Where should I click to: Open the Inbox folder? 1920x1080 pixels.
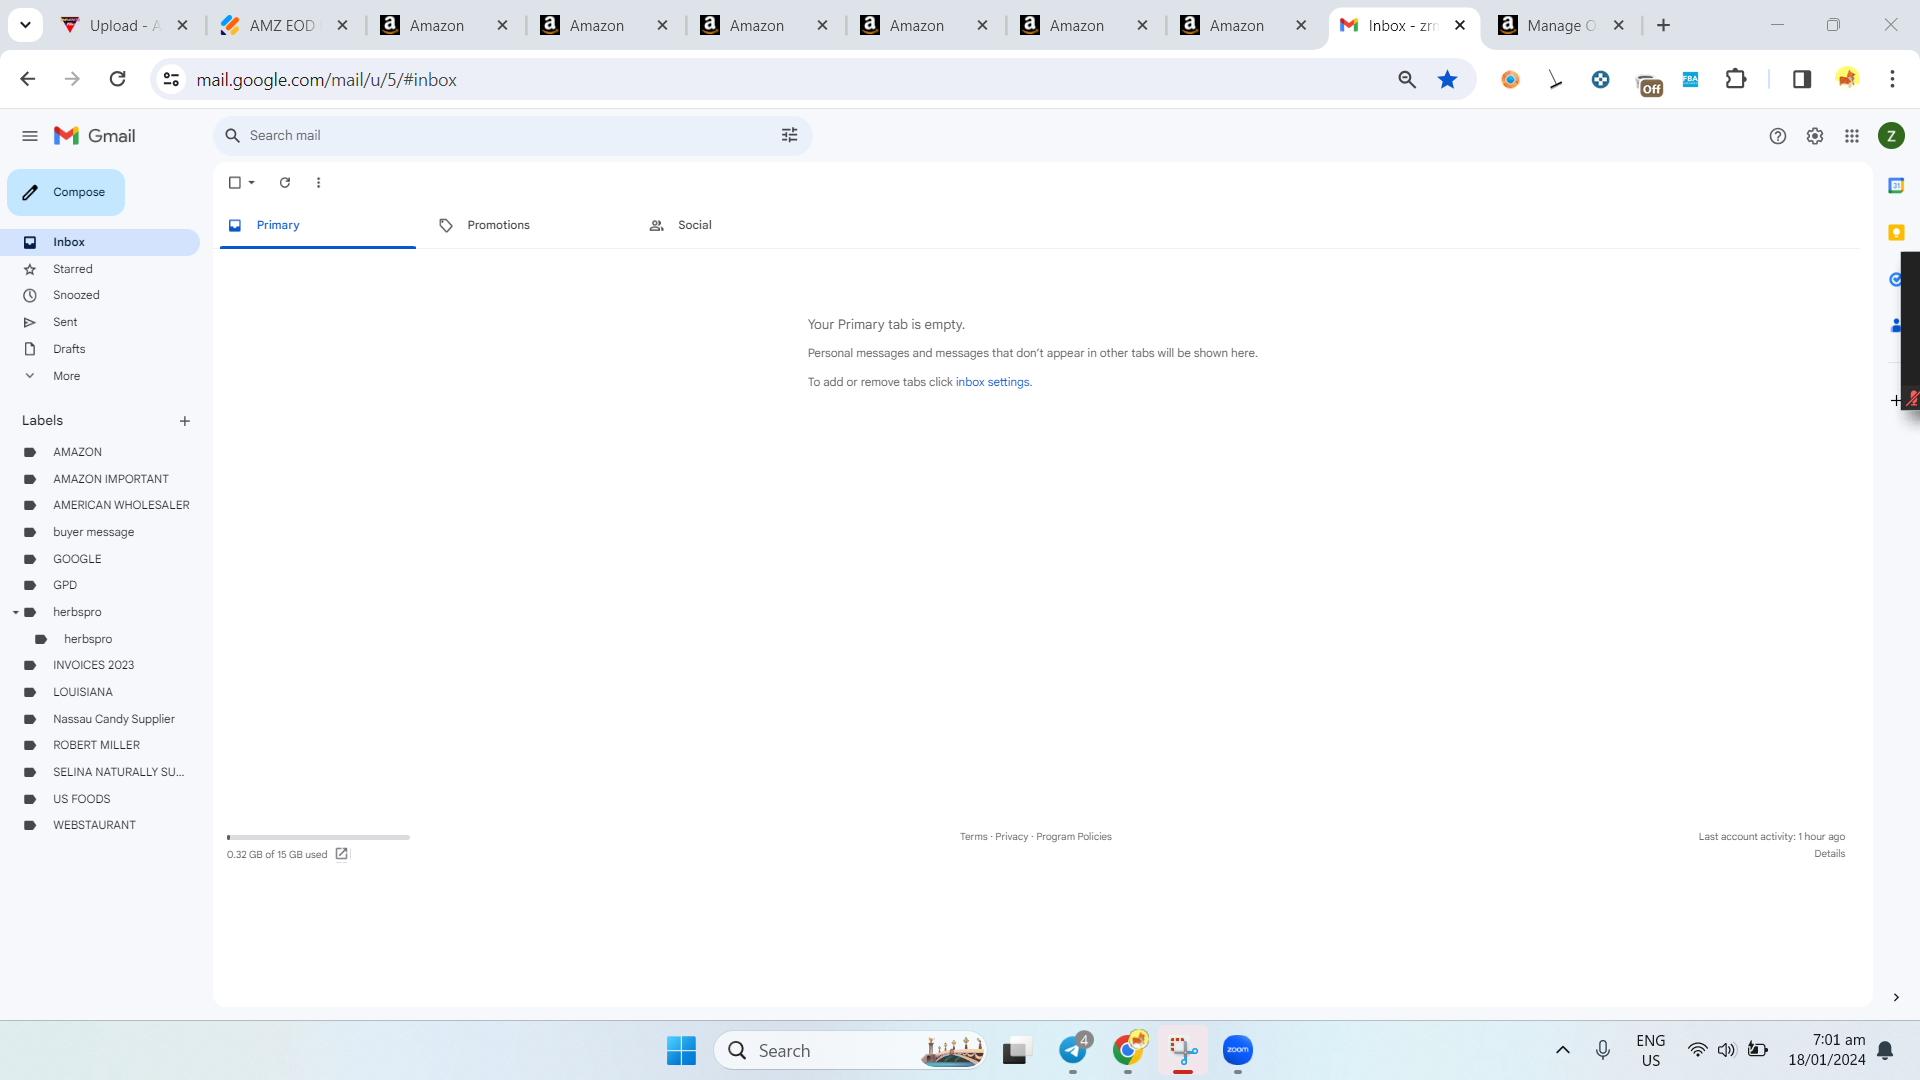[x=100, y=242]
